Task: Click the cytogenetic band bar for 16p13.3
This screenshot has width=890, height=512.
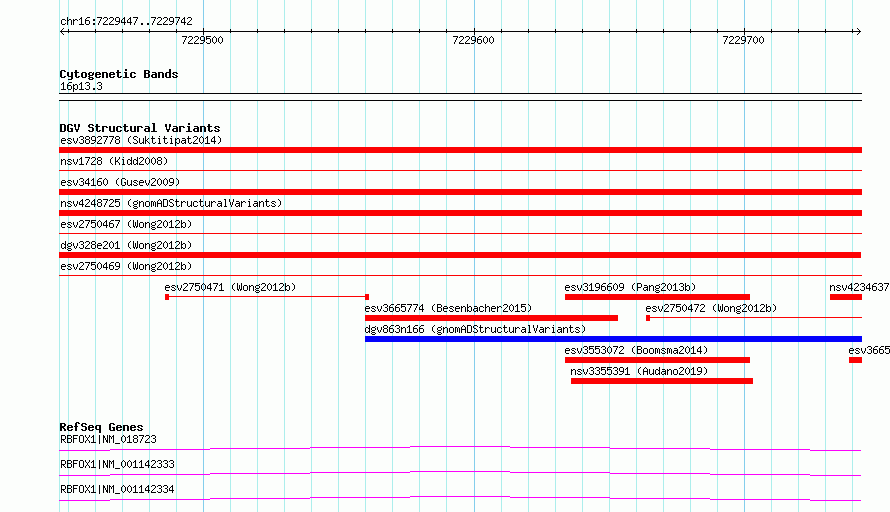Action: coord(460,97)
